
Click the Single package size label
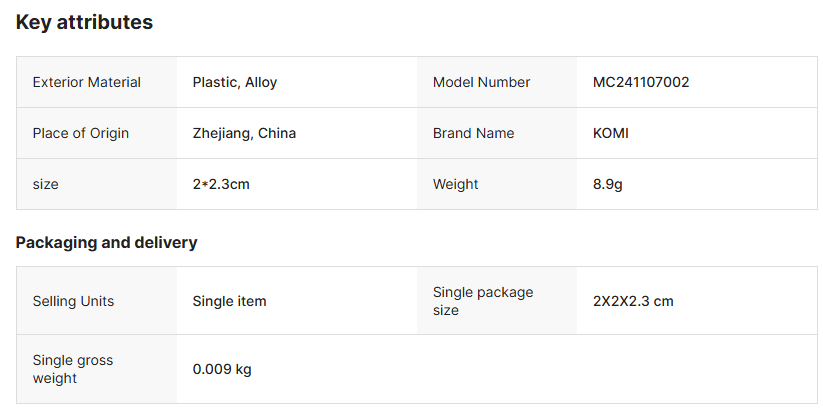coord(483,301)
